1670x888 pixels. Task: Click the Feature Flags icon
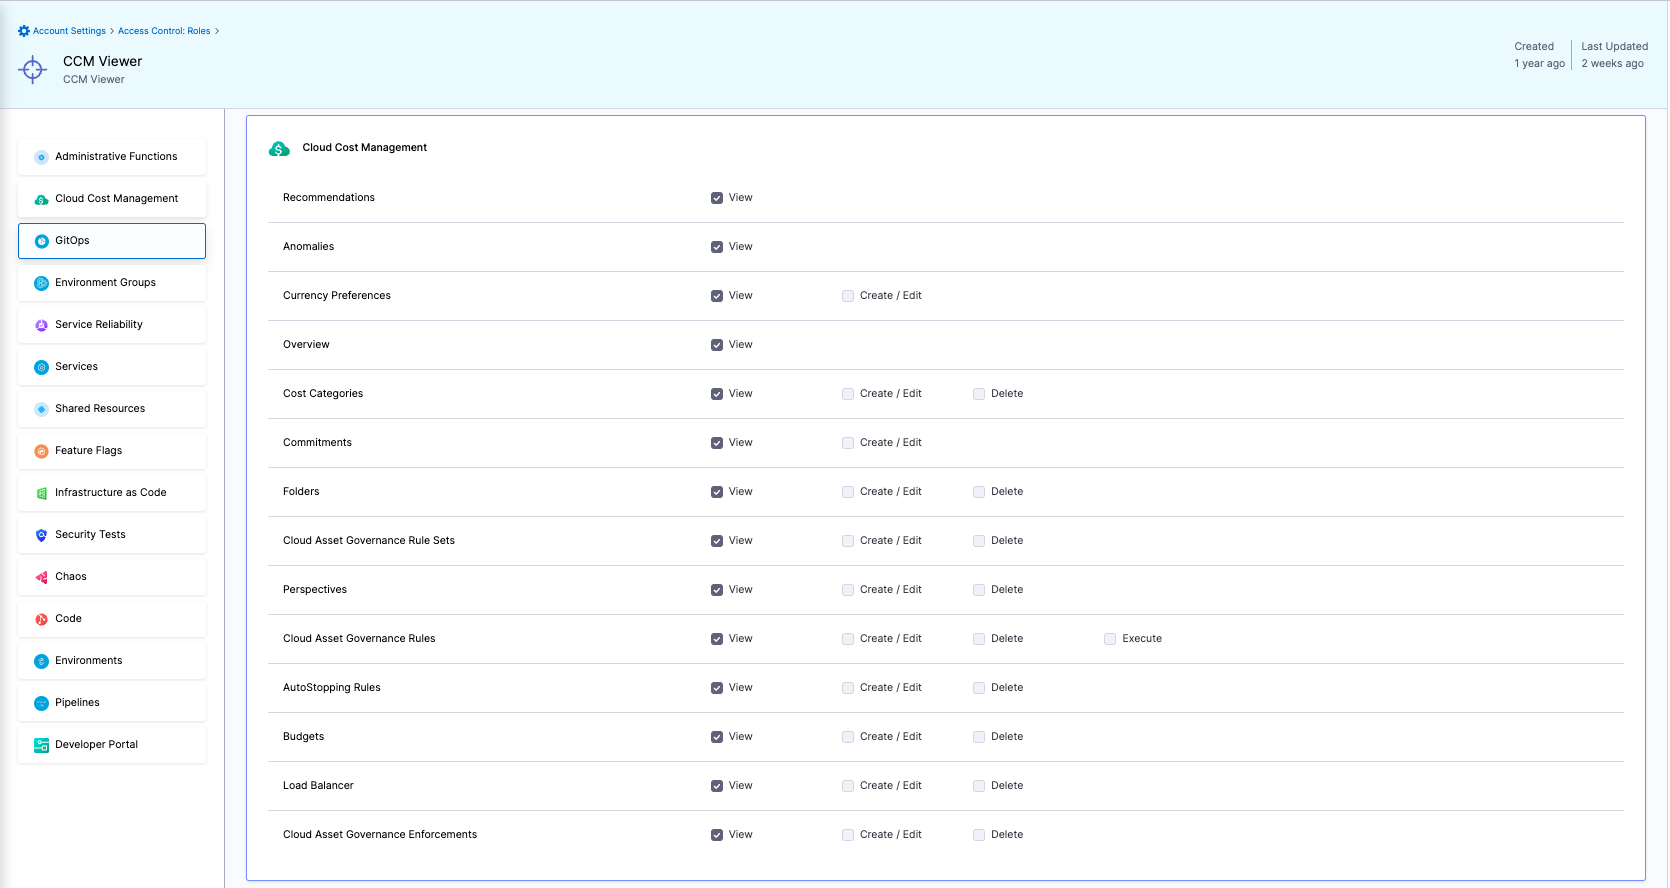[x=42, y=451]
